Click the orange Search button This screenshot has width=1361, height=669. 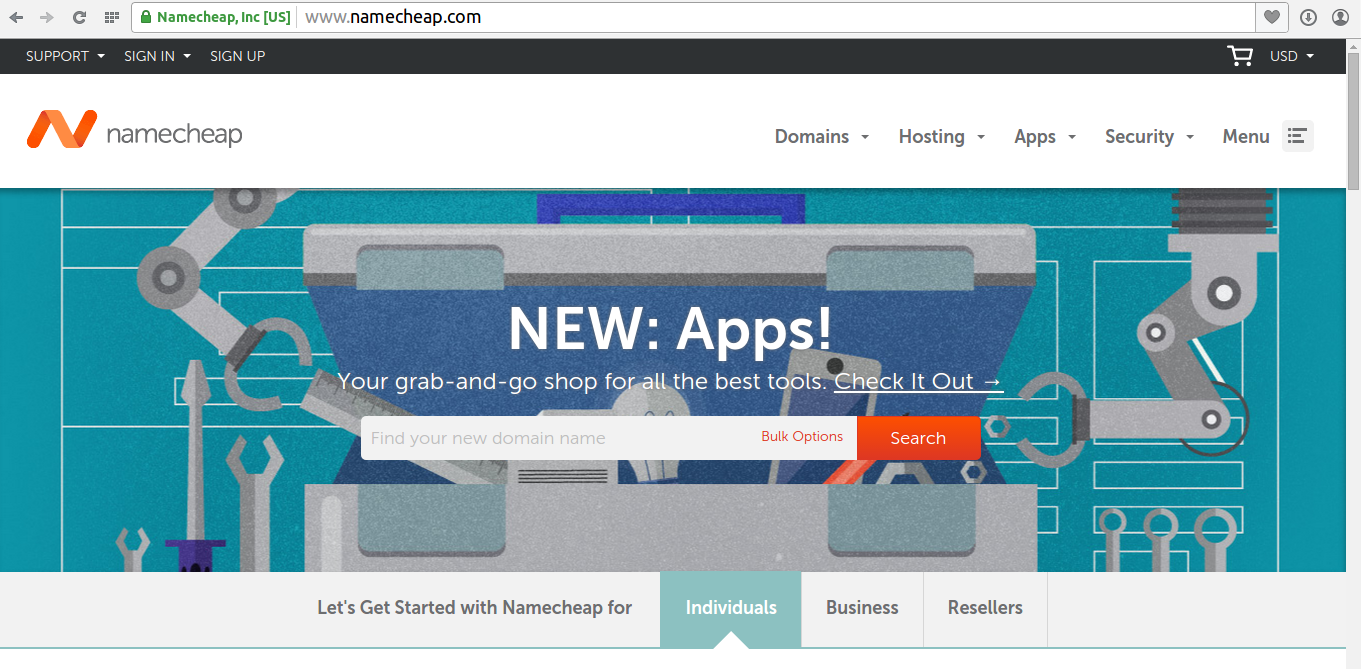[919, 438]
